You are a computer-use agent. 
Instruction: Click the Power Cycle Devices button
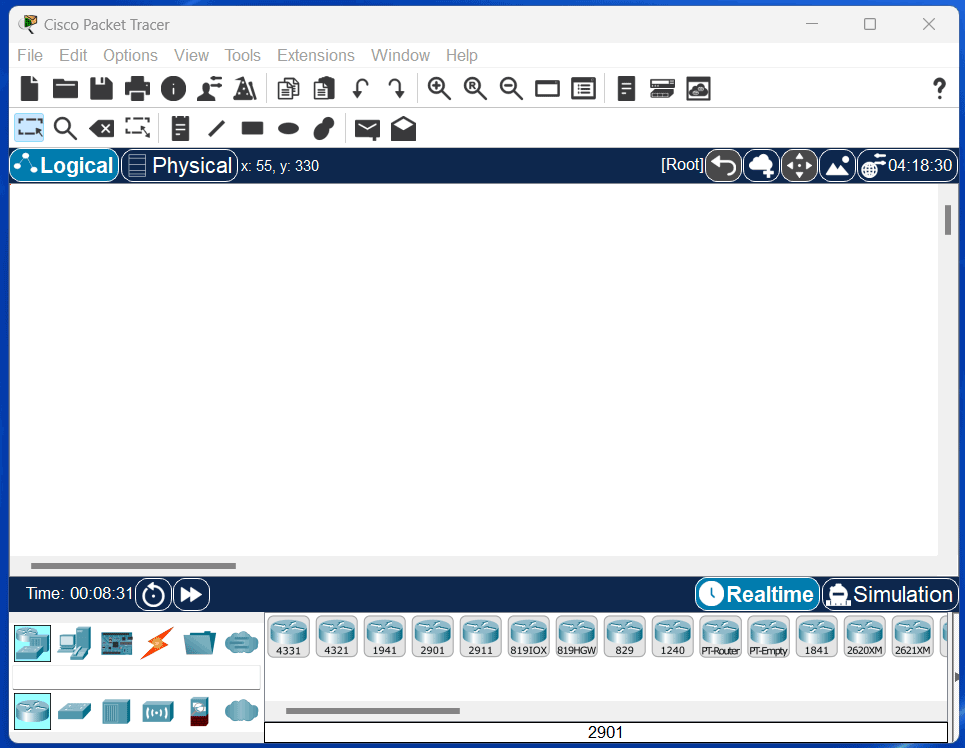pyautogui.click(x=153, y=595)
